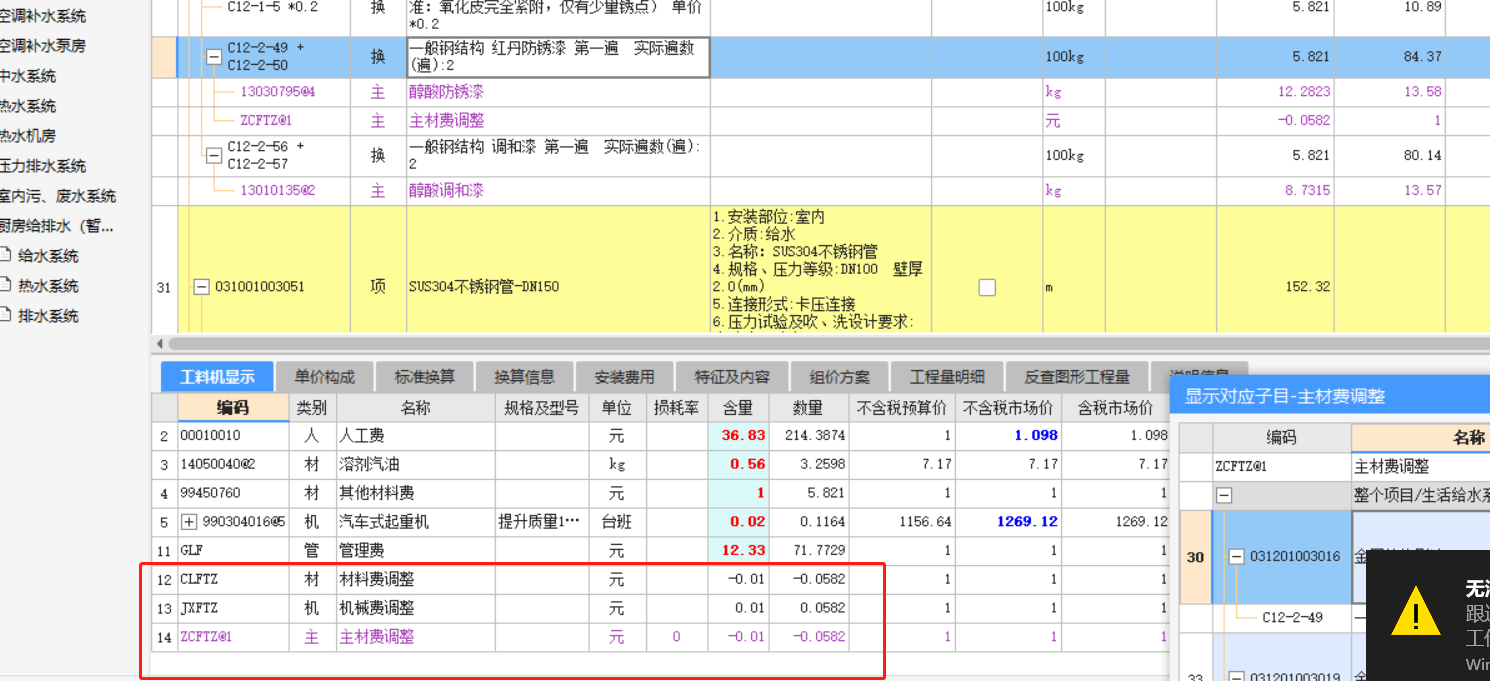Click the 主材费调整 cell in row 14
The height and width of the screenshot is (681, 1490).
click(x=416, y=637)
